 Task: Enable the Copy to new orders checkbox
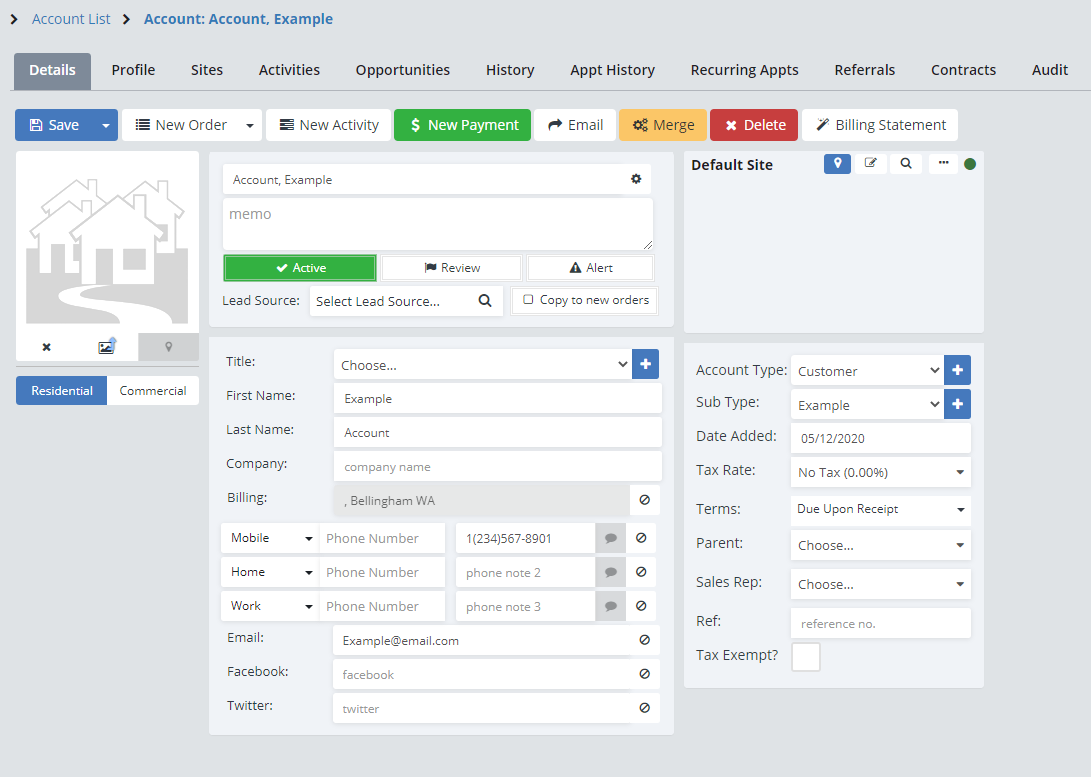(529, 300)
